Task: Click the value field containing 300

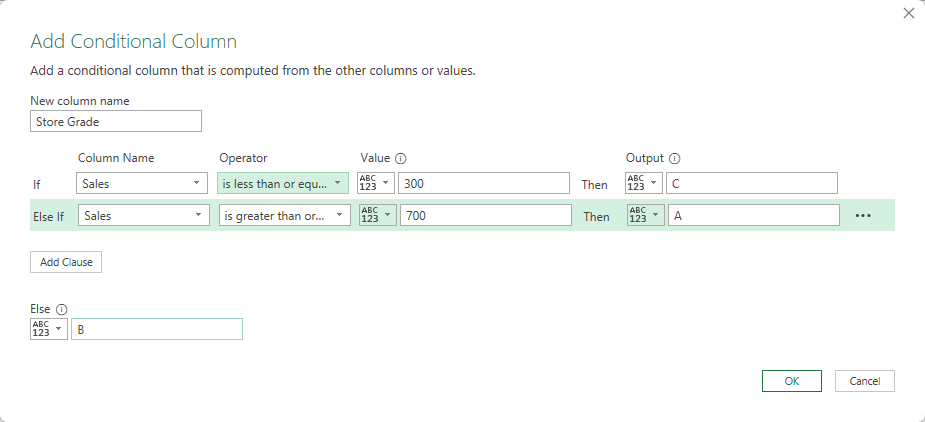Action: point(483,183)
